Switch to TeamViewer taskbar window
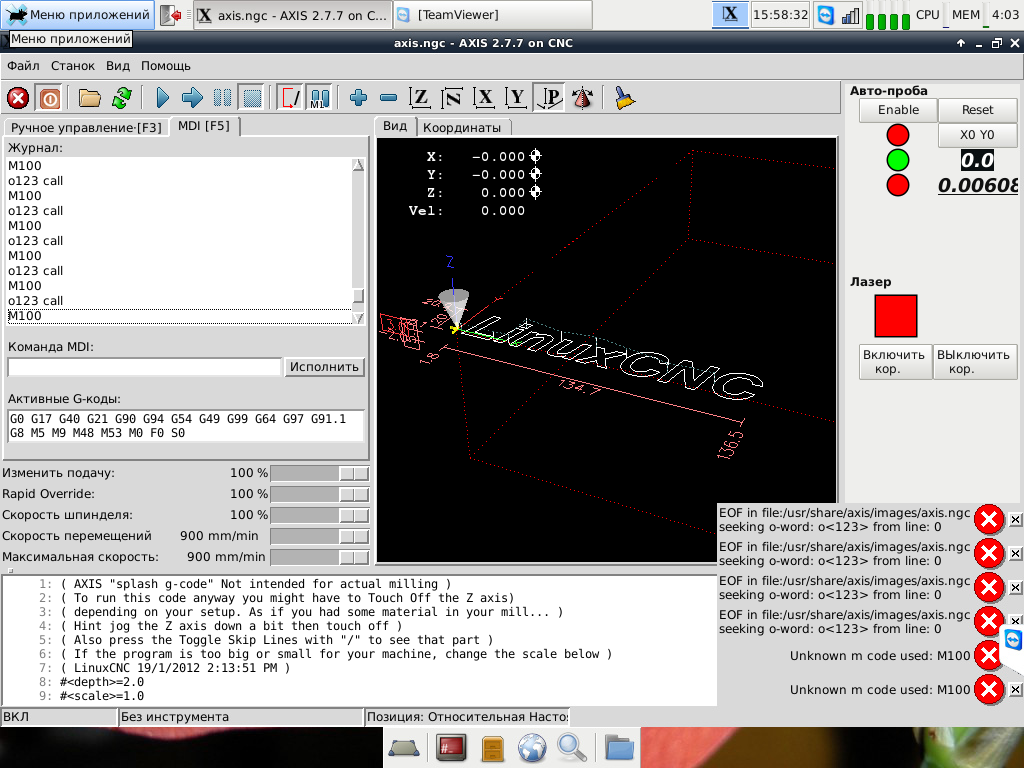Screen dimensions: 1024x768 point(493,14)
